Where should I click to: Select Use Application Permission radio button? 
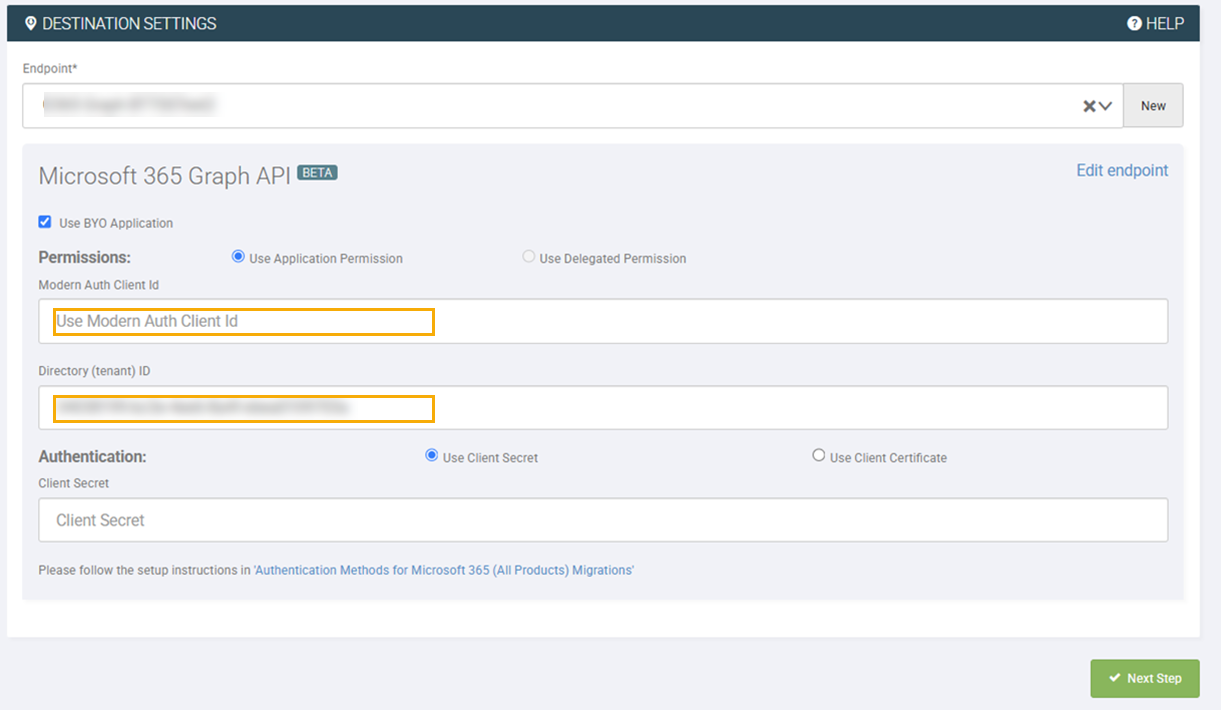[238, 257]
